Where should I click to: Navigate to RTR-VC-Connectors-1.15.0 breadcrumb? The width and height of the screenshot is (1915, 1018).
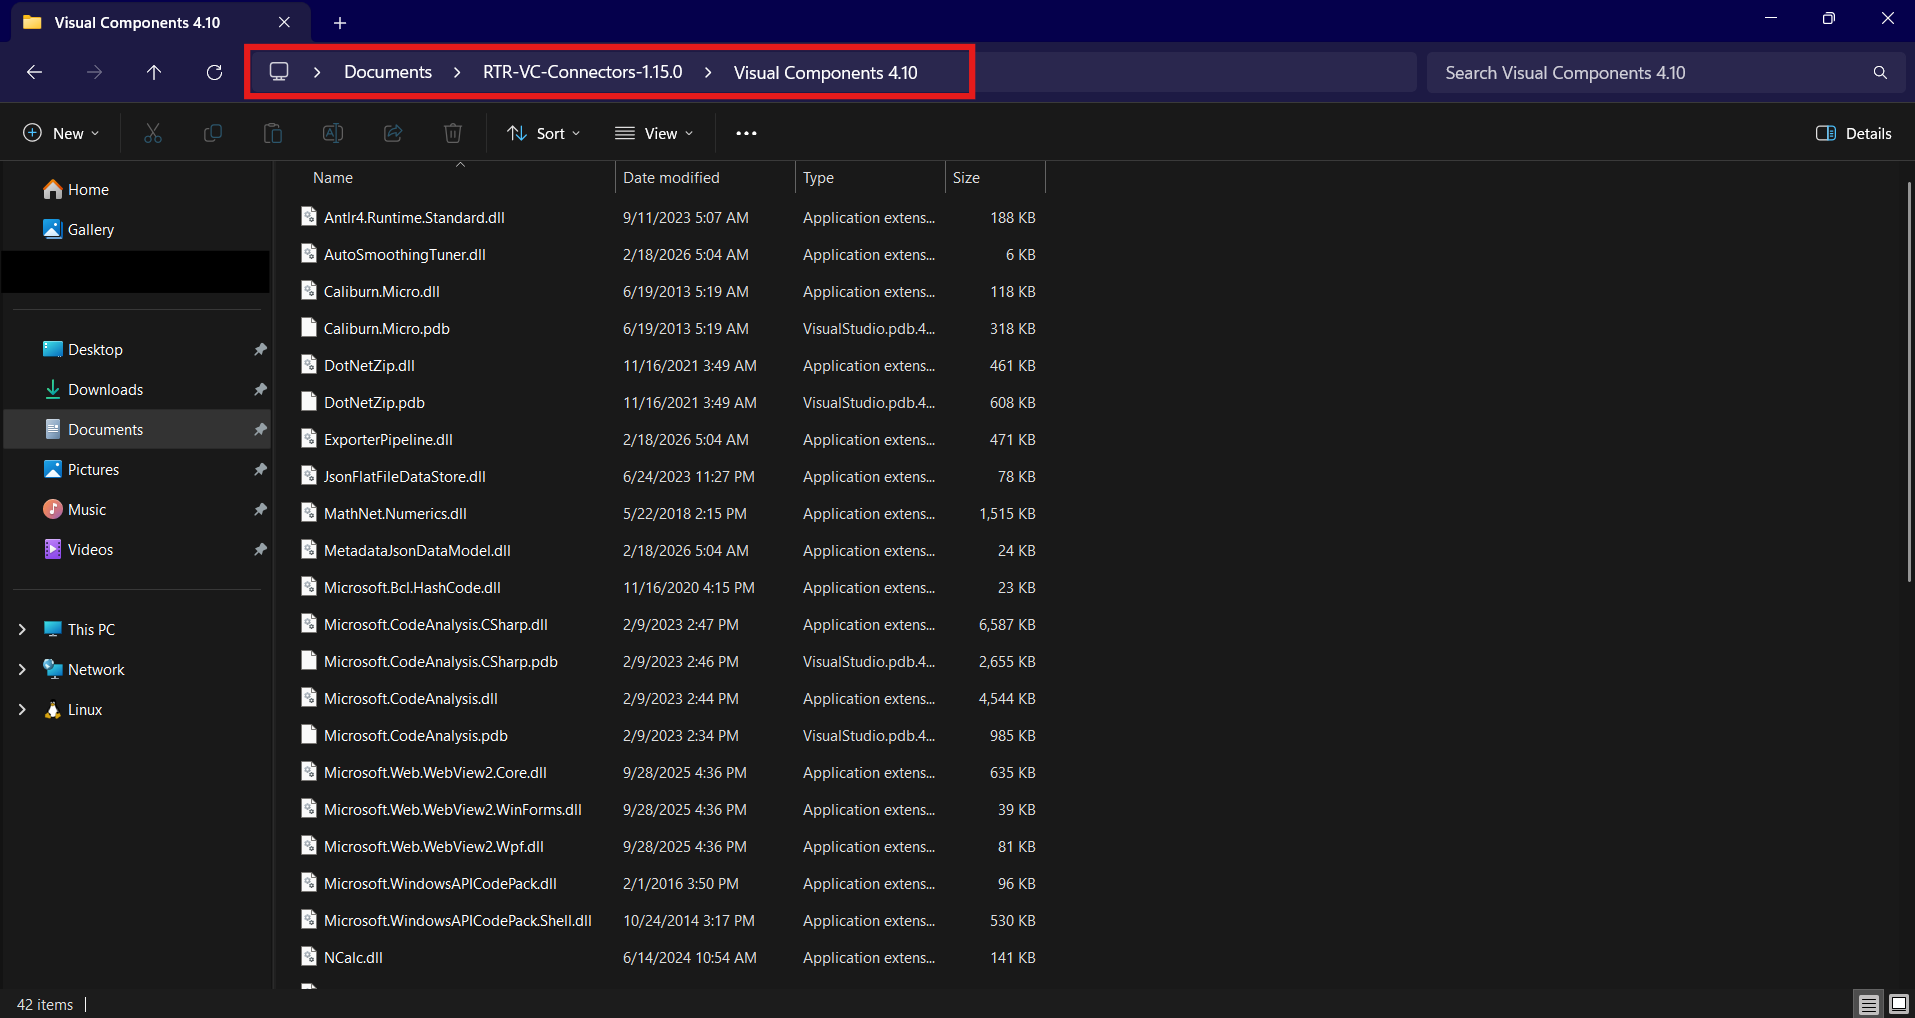point(583,72)
